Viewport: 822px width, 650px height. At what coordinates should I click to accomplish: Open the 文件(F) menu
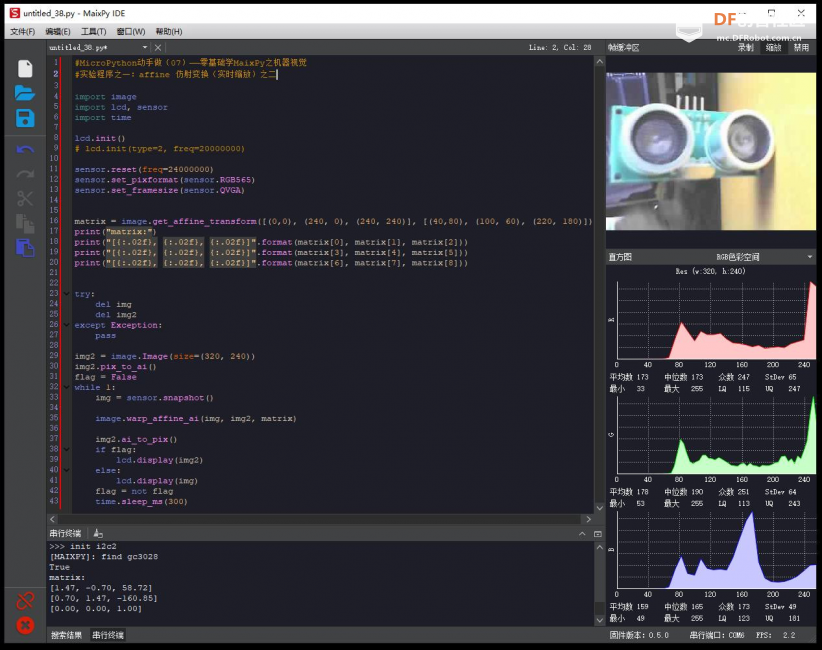tap(23, 31)
